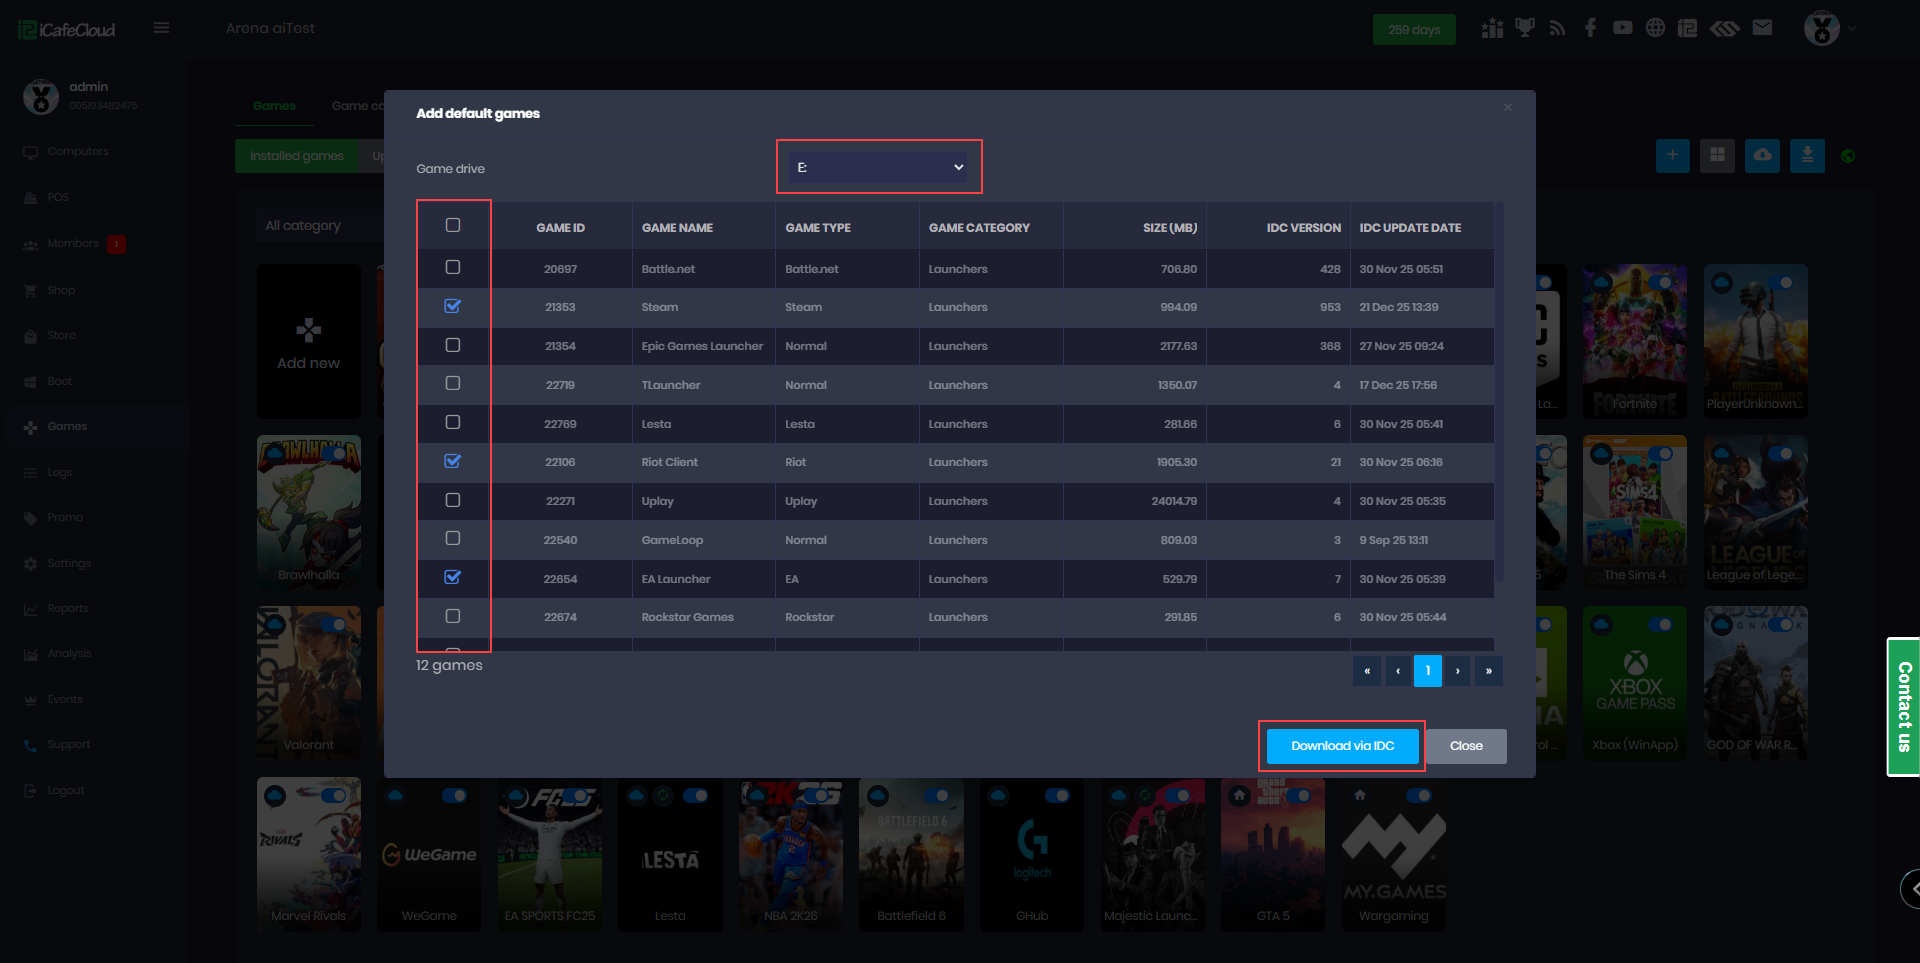The height and width of the screenshot is (963, 1920).
Task: Select the Installed games tab
Action: pyautogui.click(x=297, y=156)
